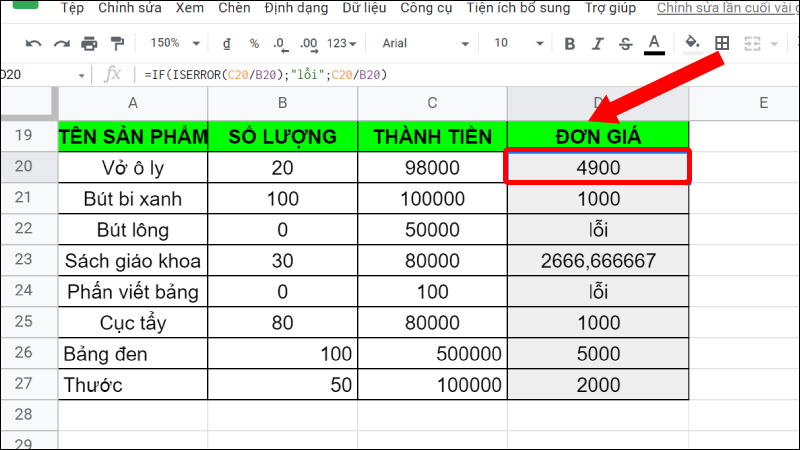800x450 pixels.
Task: Select the cell containing 2666,666667
Action: [x=598, y=262]
